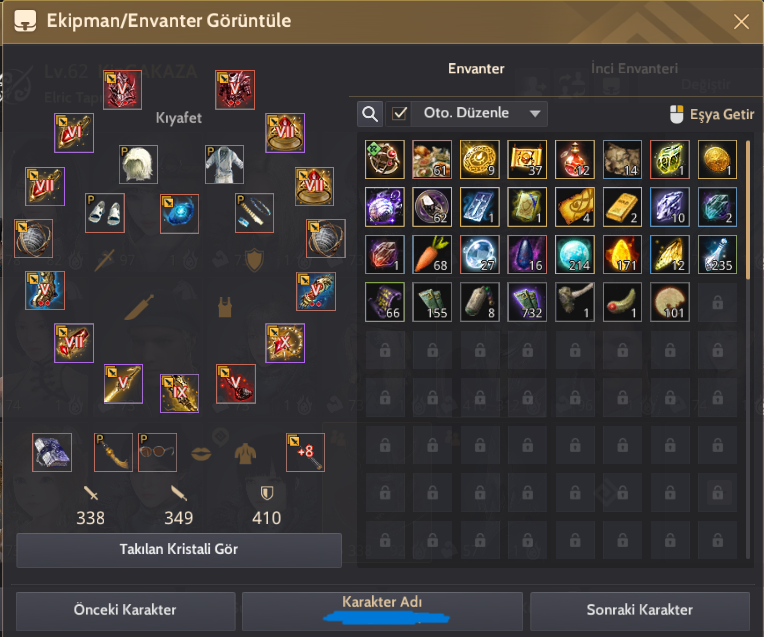Click the Takılan Kristali Gör button
The height and width of the screenshot is (637, 764).
179,549
